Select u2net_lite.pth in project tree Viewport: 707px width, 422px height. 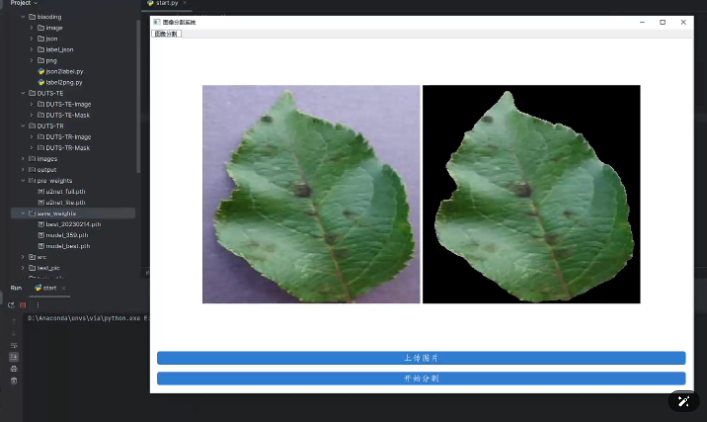(65, 202)
